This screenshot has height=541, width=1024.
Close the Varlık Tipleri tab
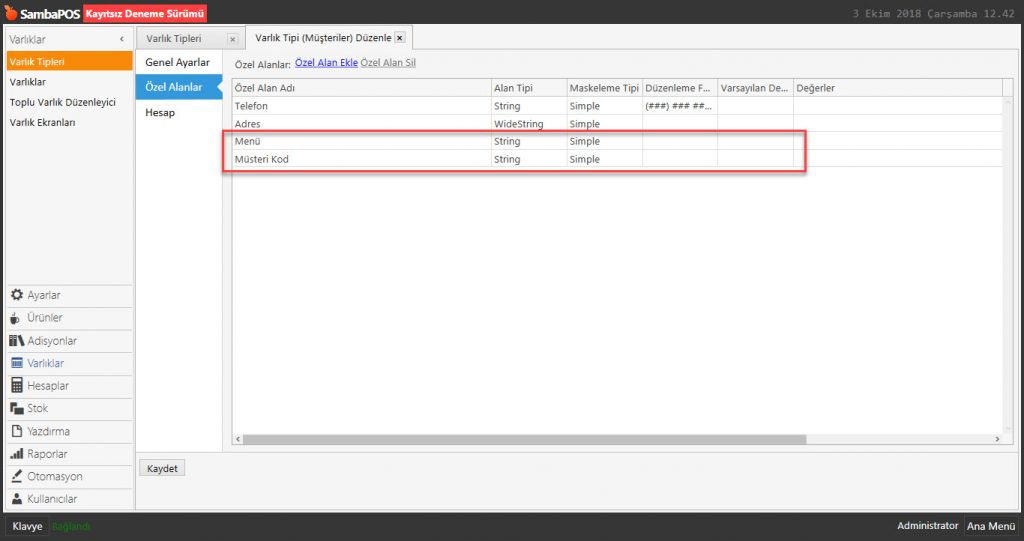(232, 39)
